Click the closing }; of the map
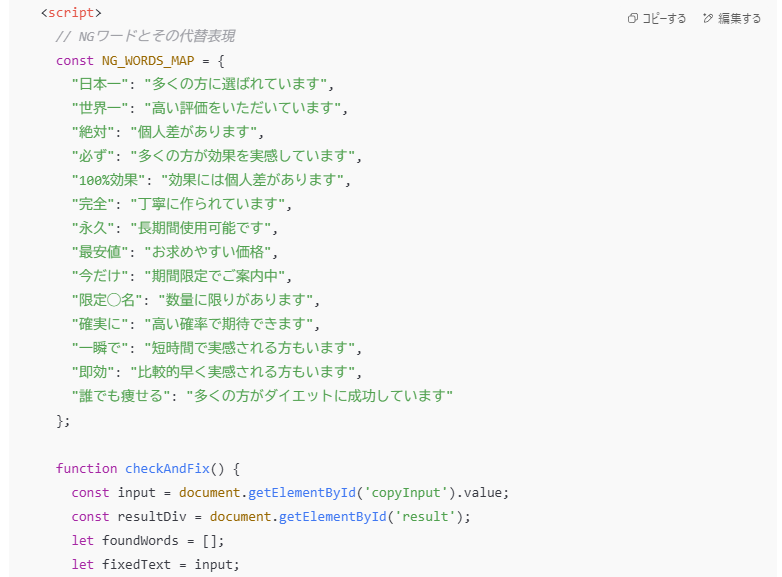This screenshot has height=577, width=782. coord(63,420)
